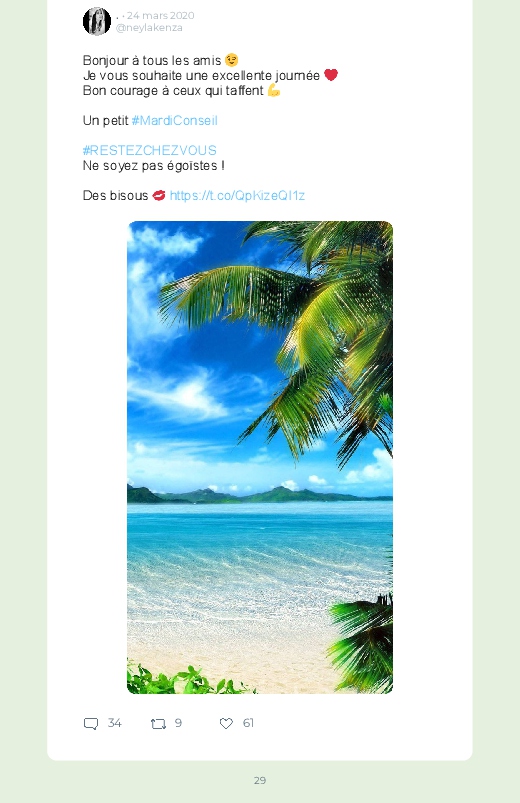Open the @neylakenza handle
The width and height of the screenshot is (520, 803).
(x=149, y=28)
